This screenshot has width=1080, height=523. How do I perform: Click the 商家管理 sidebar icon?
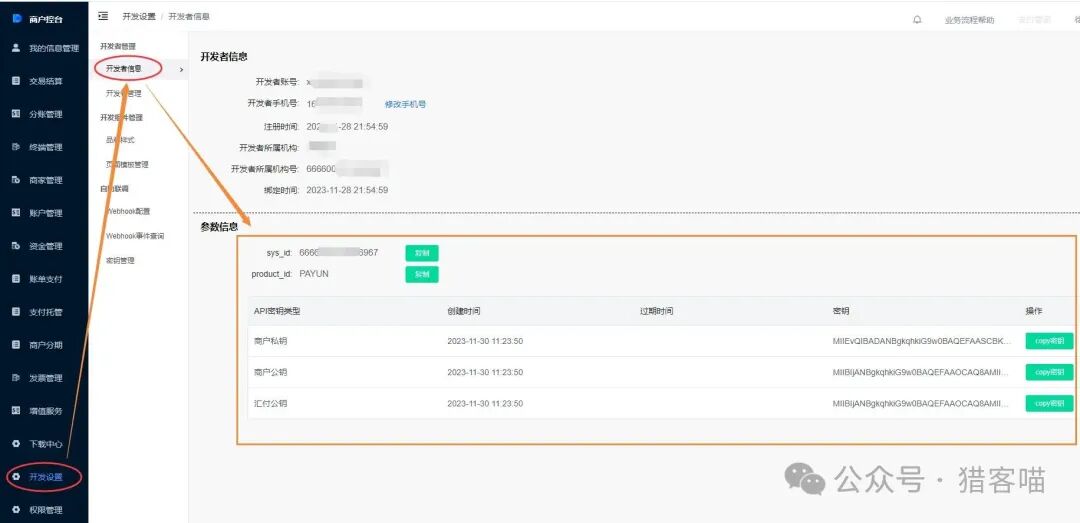[16, 180]
